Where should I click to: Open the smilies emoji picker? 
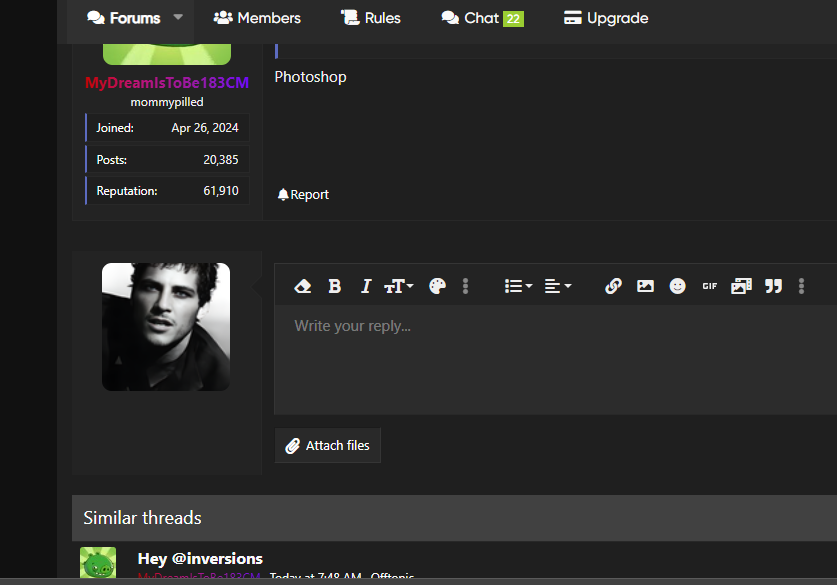tap(678, 286)
